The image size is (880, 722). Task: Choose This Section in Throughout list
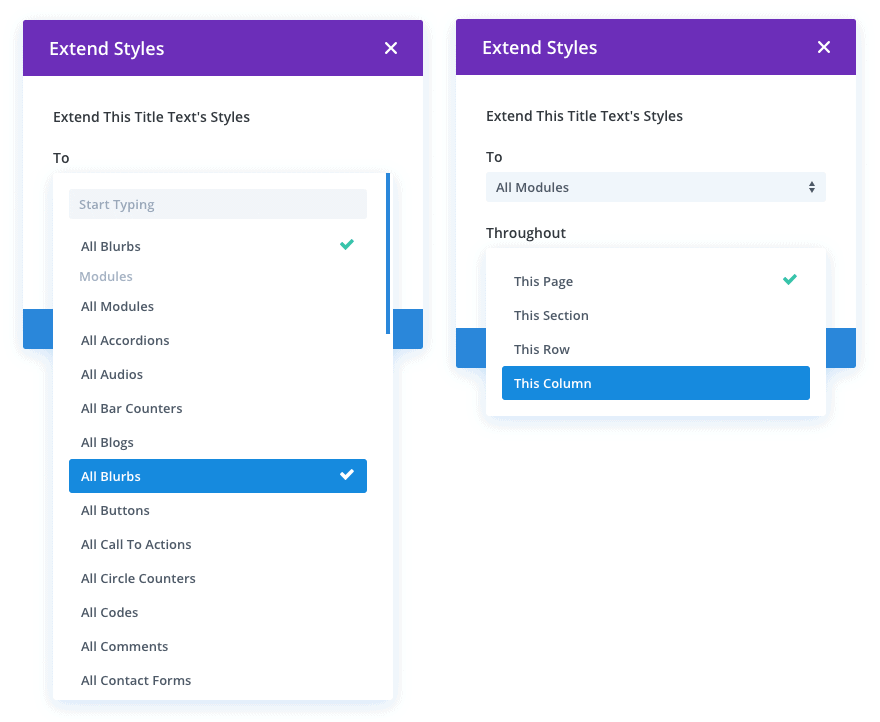(551, 316)
